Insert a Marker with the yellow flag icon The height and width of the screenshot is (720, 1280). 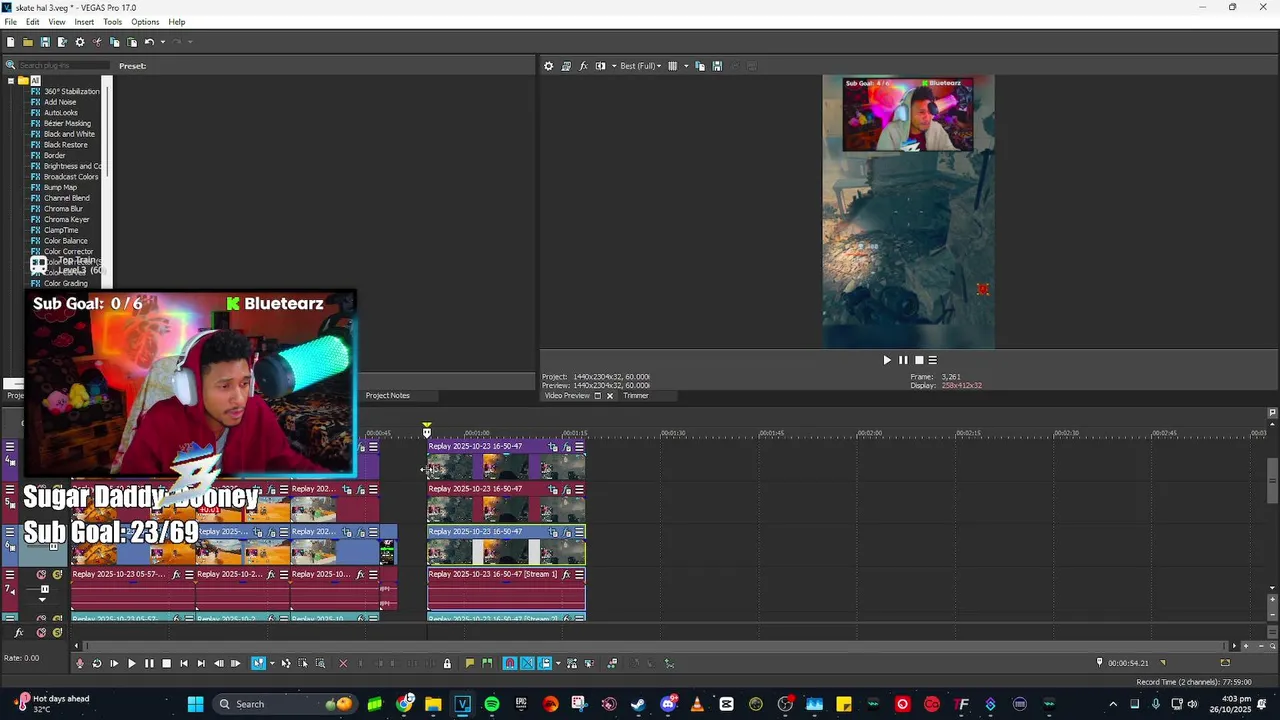pos(469,663)
